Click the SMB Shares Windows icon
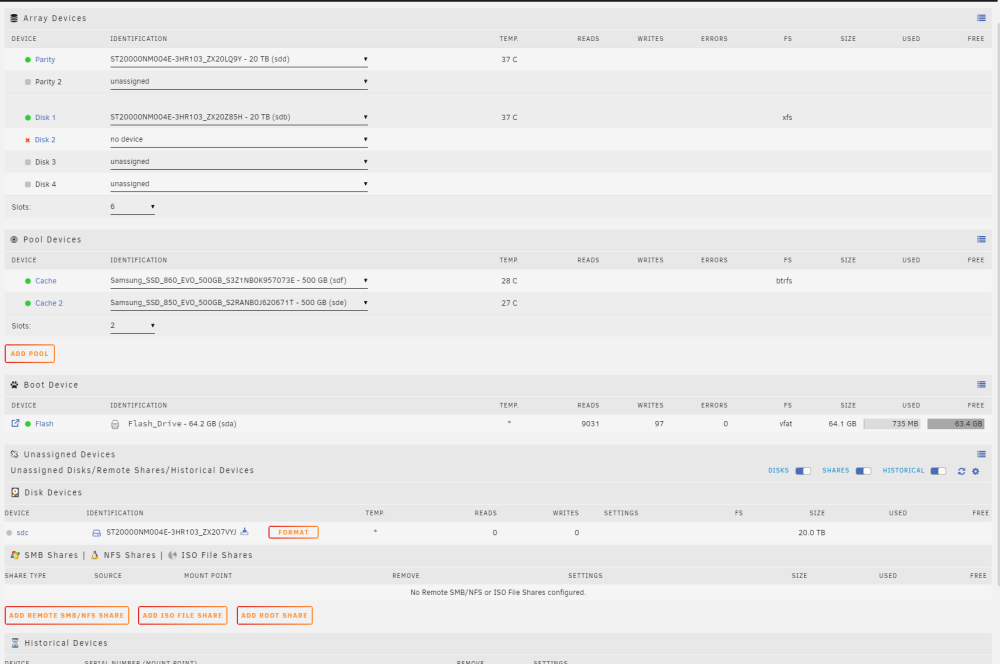The height and width of the screenshot is (664, 1000). [15, 555]
